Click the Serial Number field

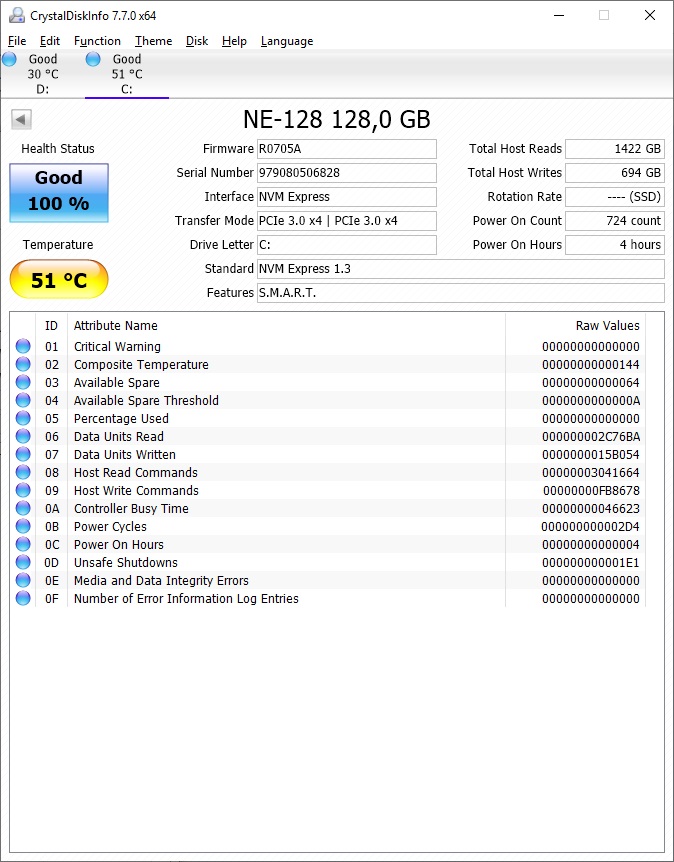[347, 173]
